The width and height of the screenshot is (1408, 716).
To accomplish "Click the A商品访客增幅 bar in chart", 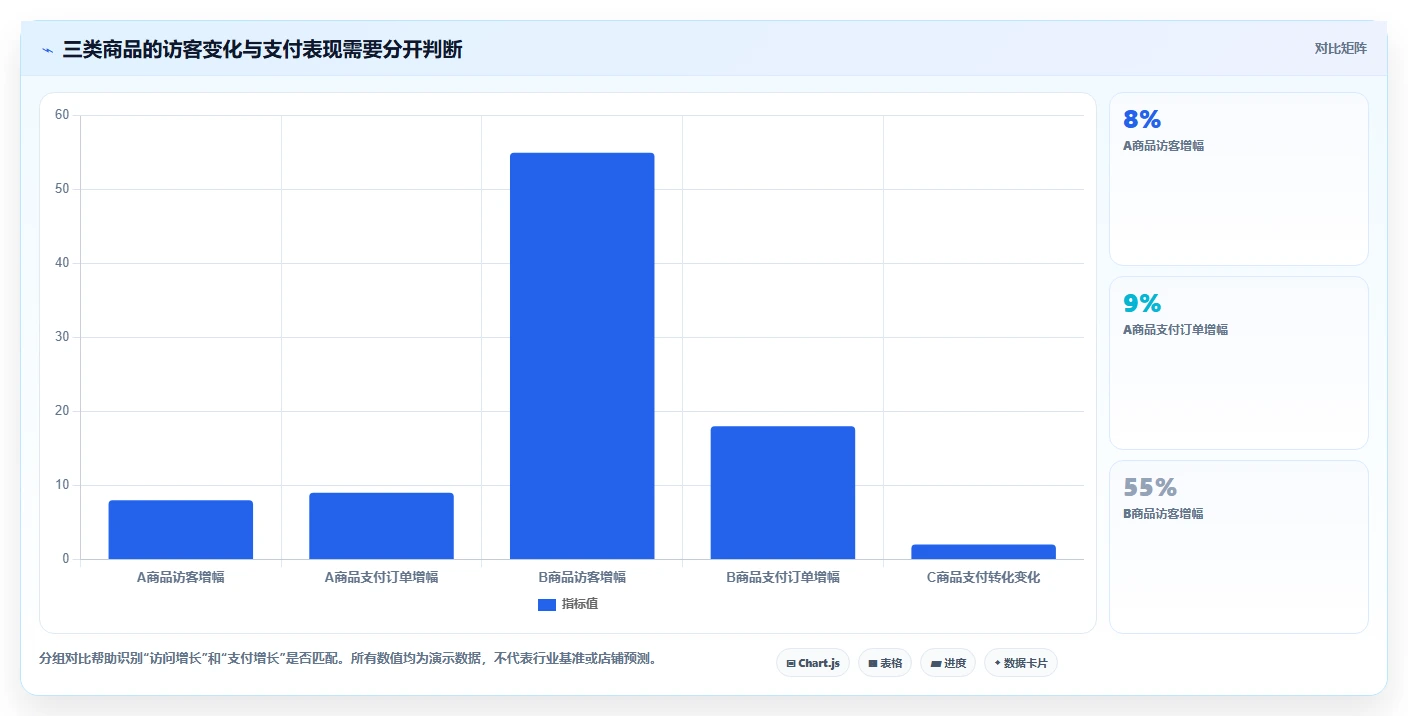I will (181, 530).
